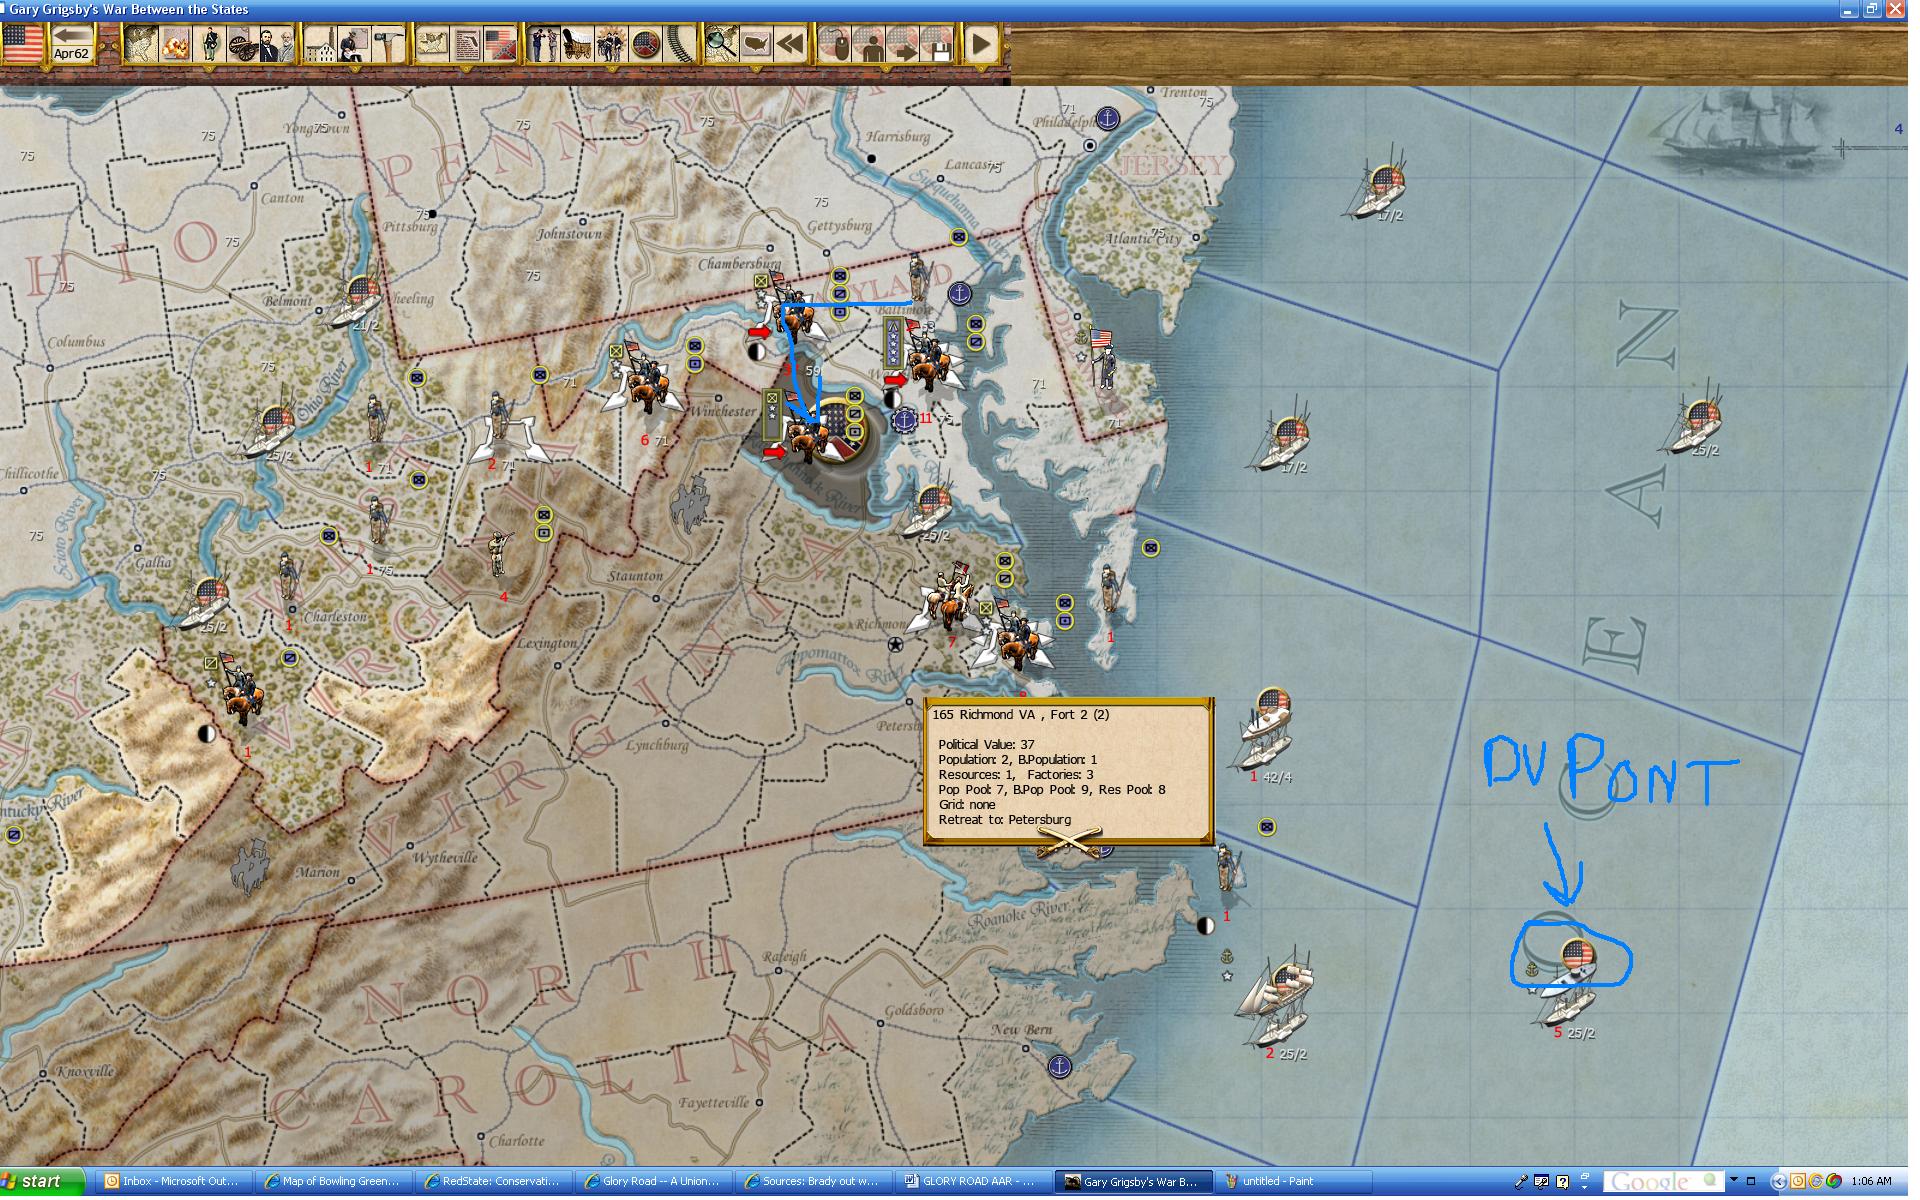Click the mouse preferences toolbar icon
The image size is (1920, 1200).
[835, 44]
